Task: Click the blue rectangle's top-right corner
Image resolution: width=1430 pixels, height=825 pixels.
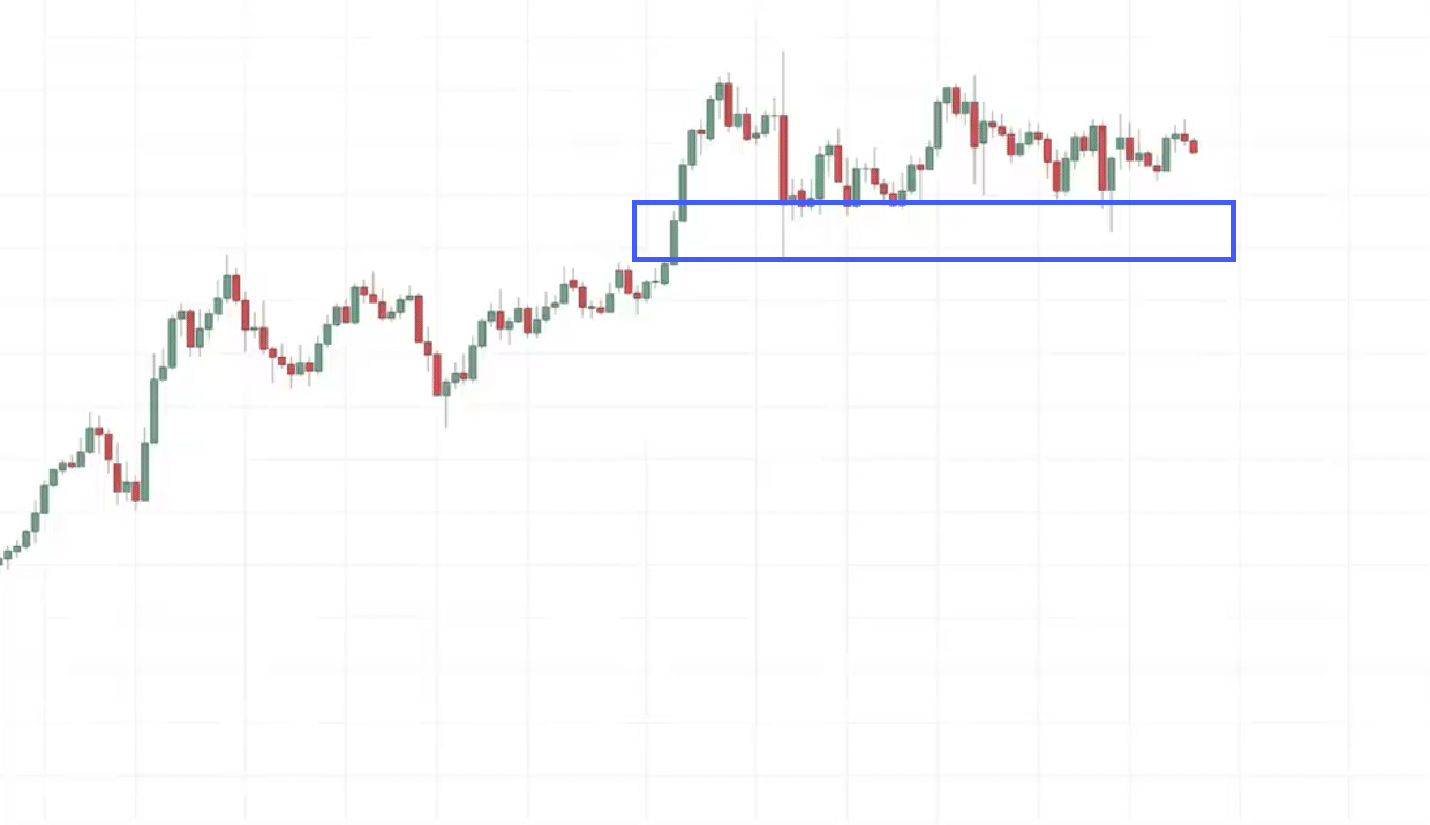Action: tap(1233, 203)
